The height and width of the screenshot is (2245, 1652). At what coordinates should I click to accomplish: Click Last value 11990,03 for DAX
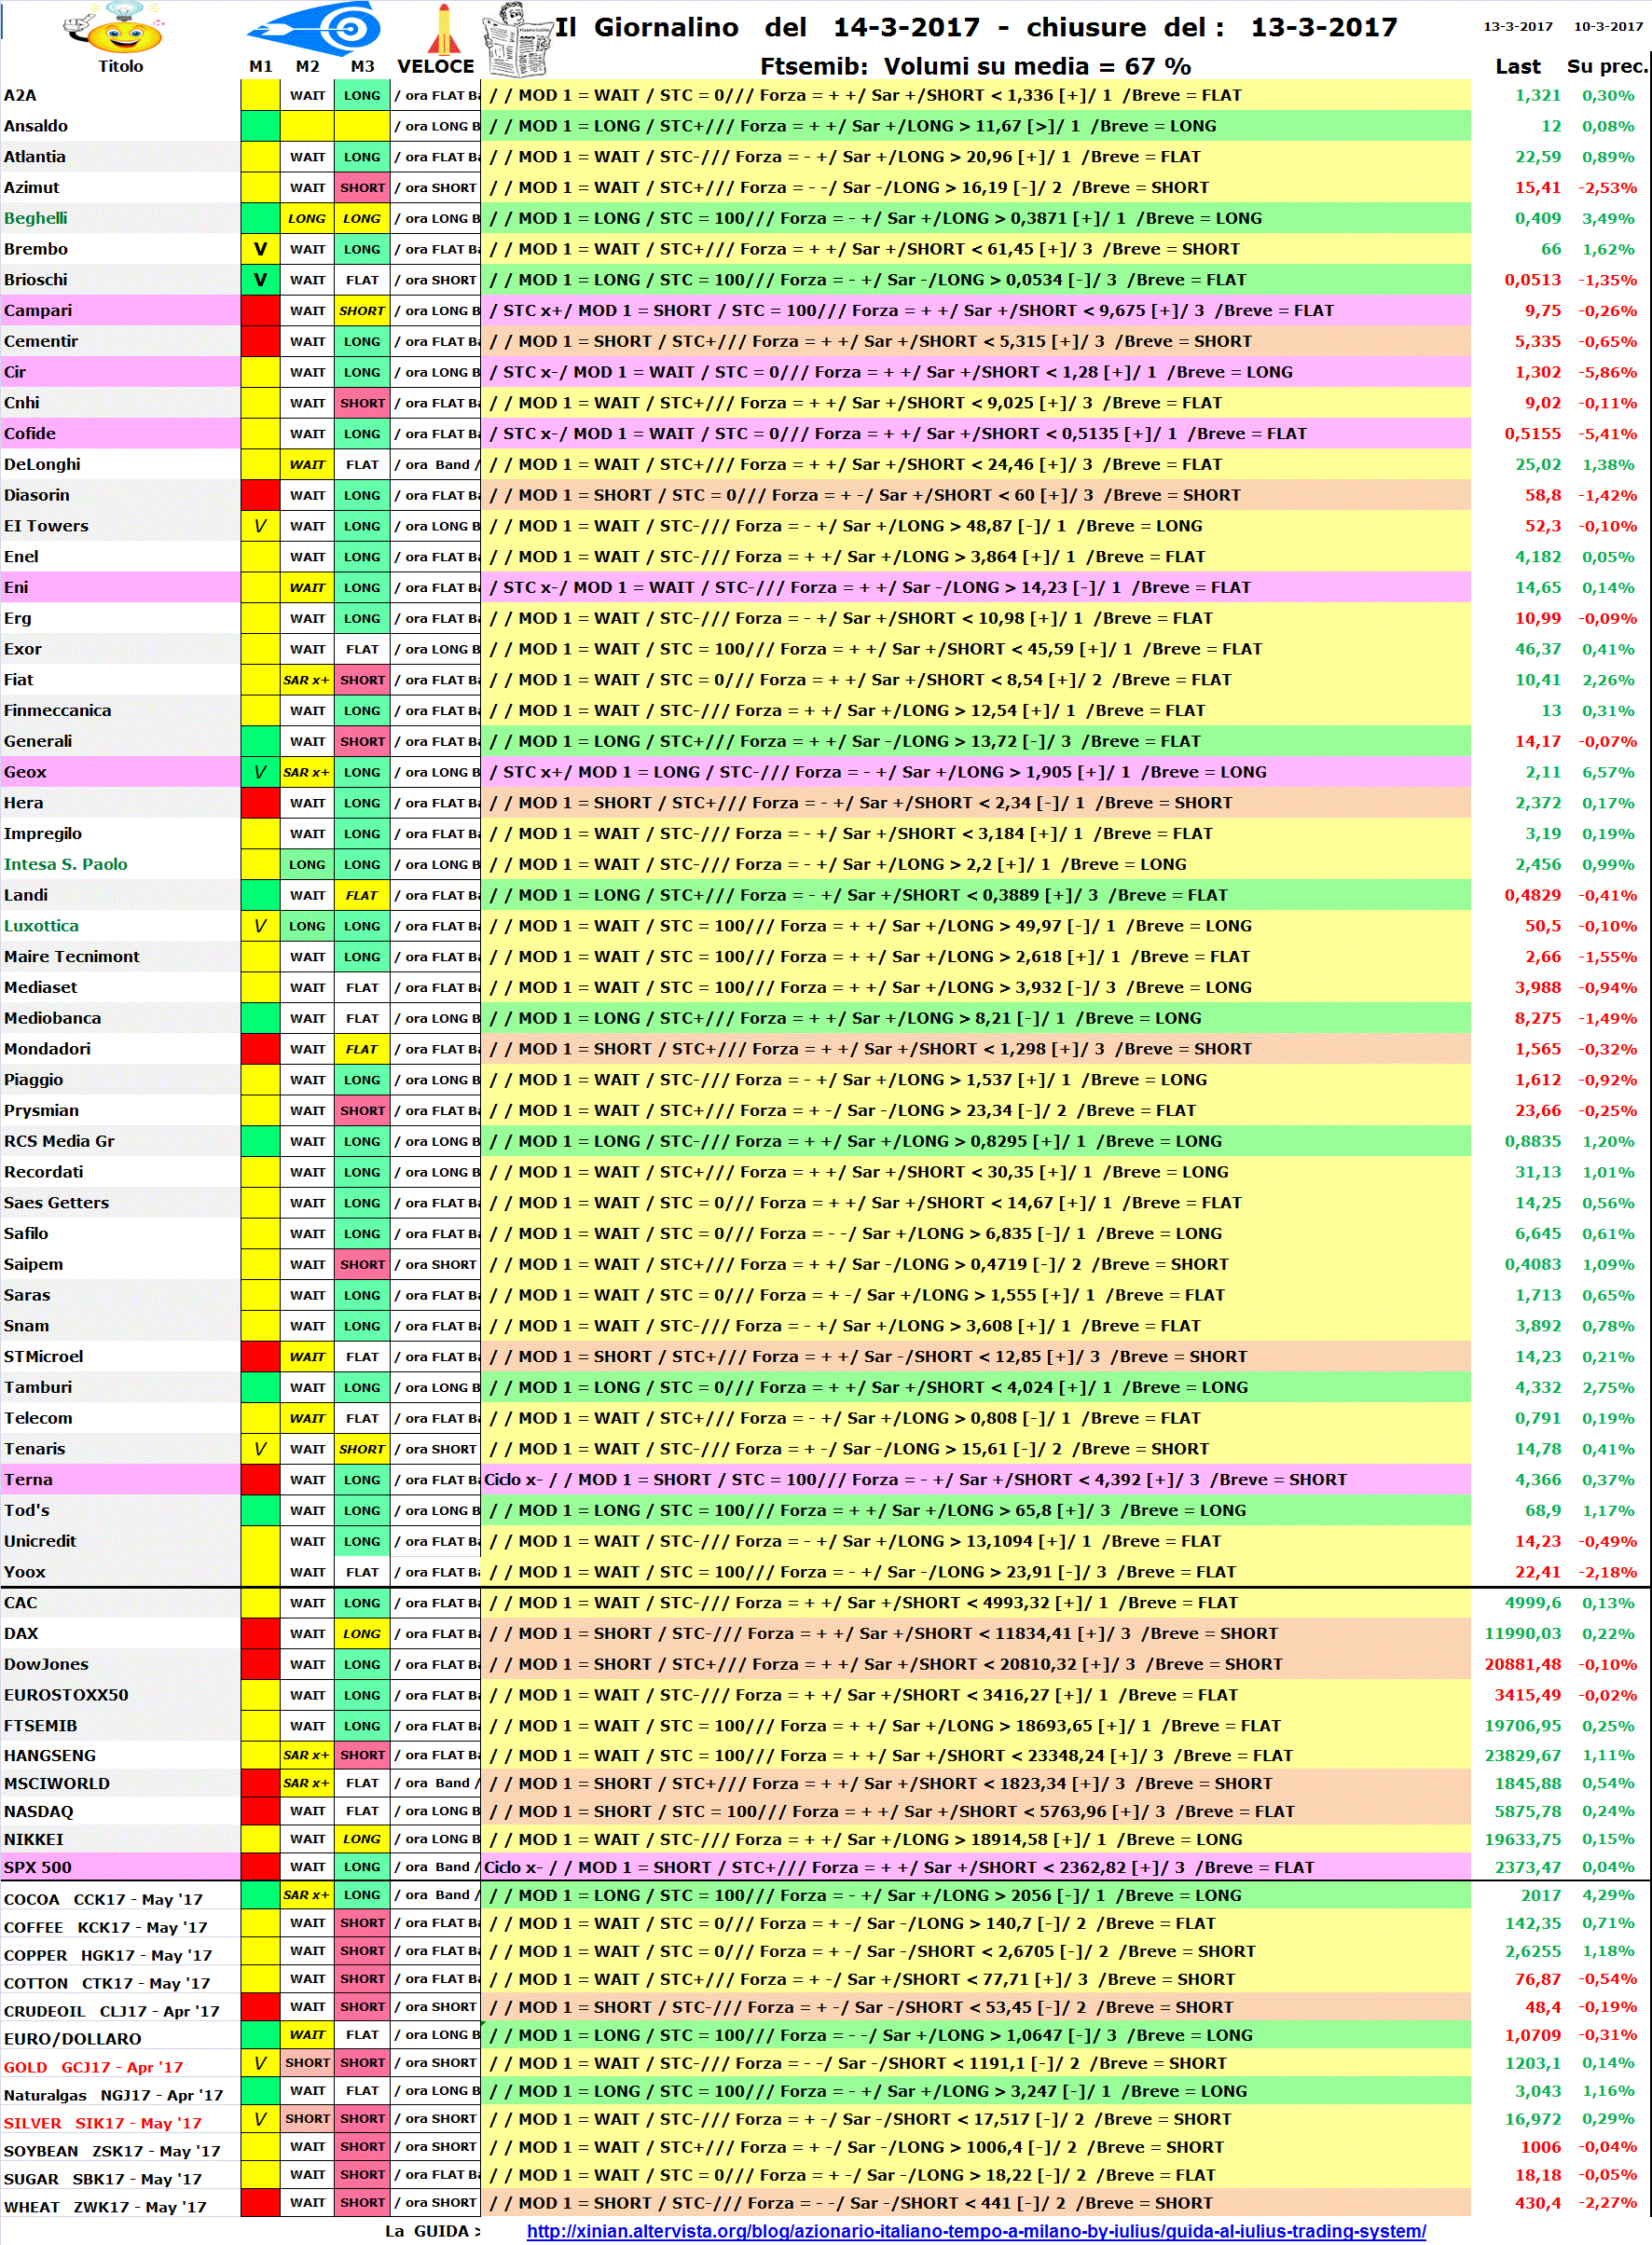[x=1522, y=1633]
